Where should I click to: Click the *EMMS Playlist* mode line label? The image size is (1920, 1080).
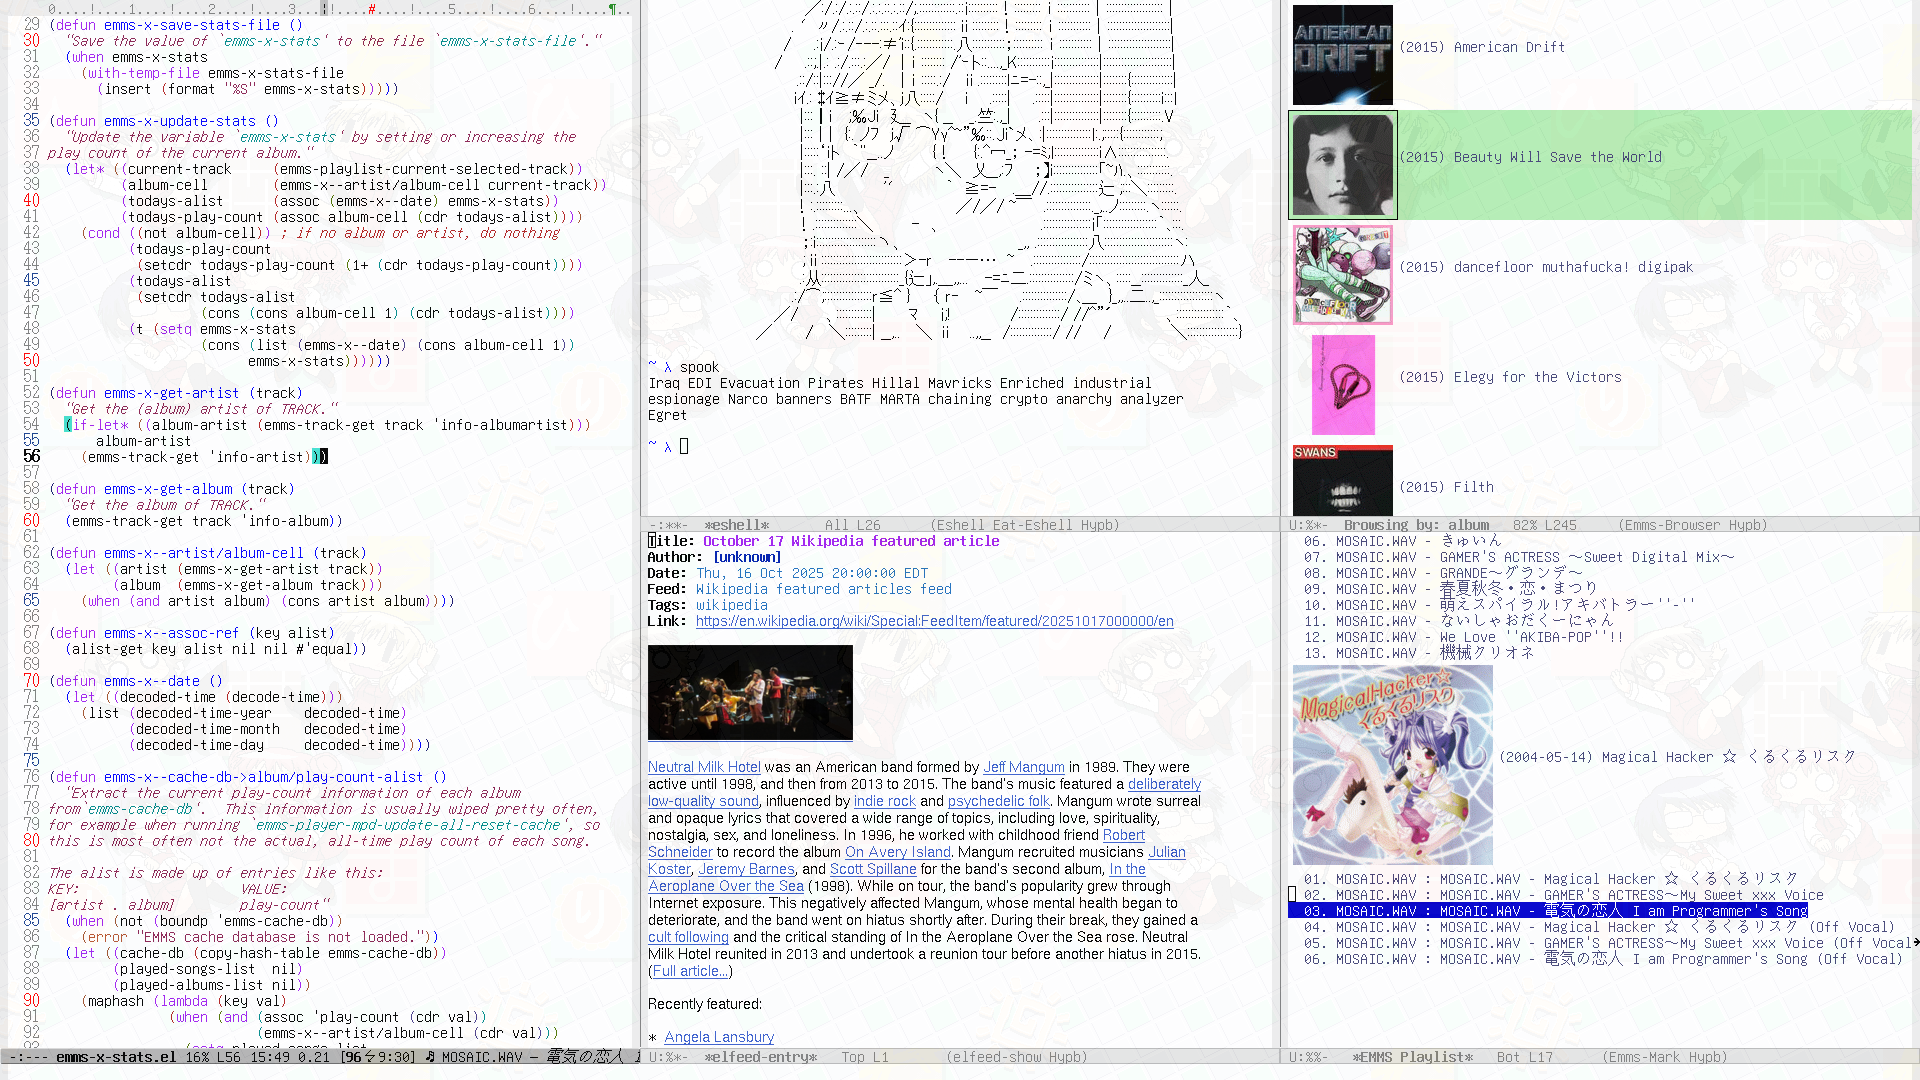click(x=1412, y=1057)
